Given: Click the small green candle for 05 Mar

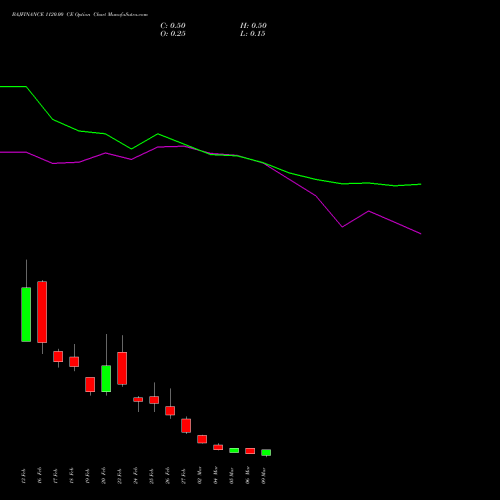Looking at the screenshot, I should pos(234,450).
